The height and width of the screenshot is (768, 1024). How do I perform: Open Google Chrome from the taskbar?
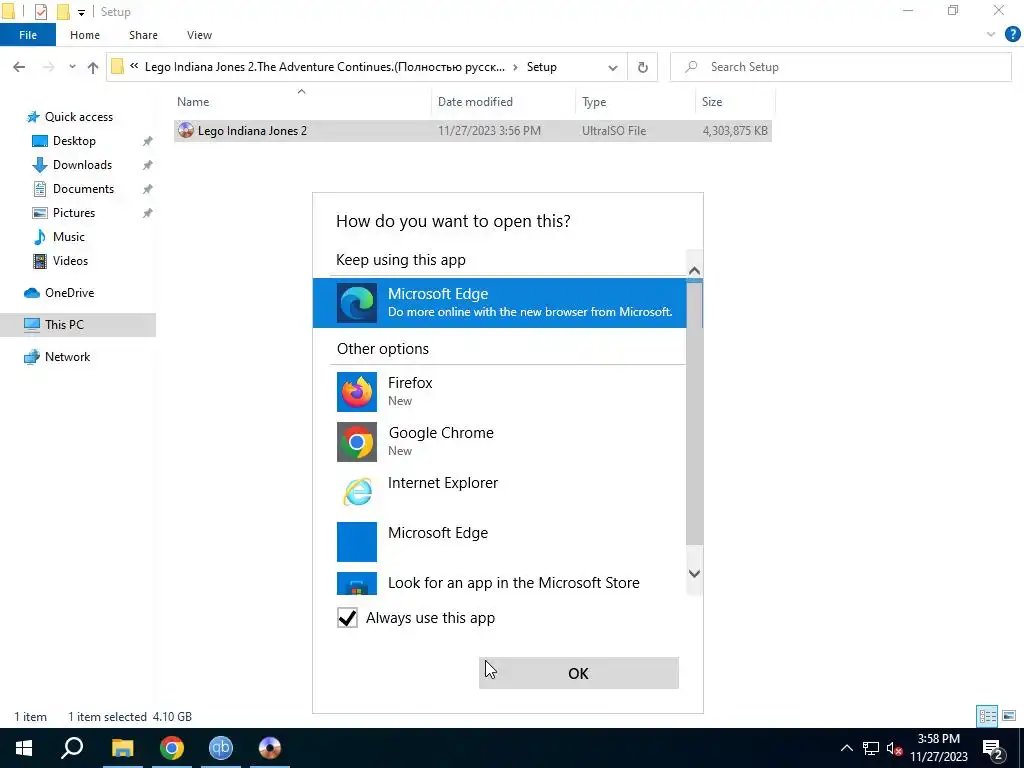[x=171, y=748]
